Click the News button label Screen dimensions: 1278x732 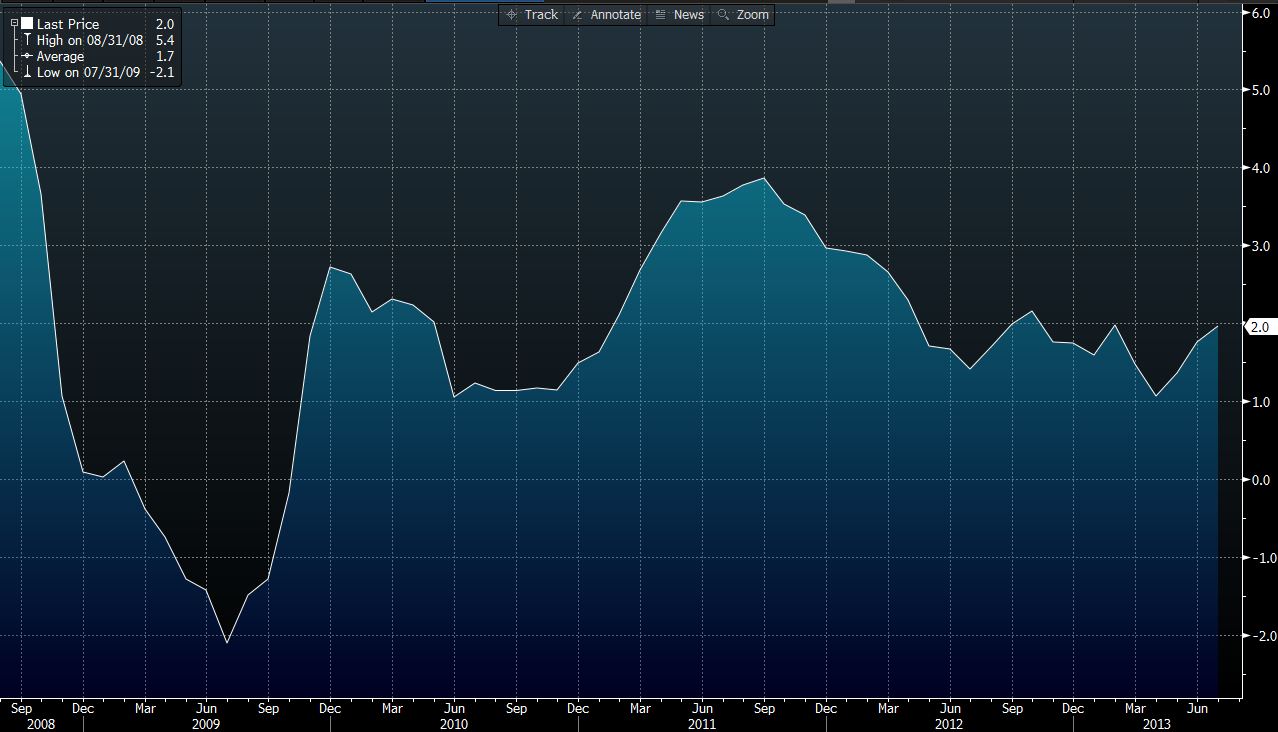click(x=689, y=15)
